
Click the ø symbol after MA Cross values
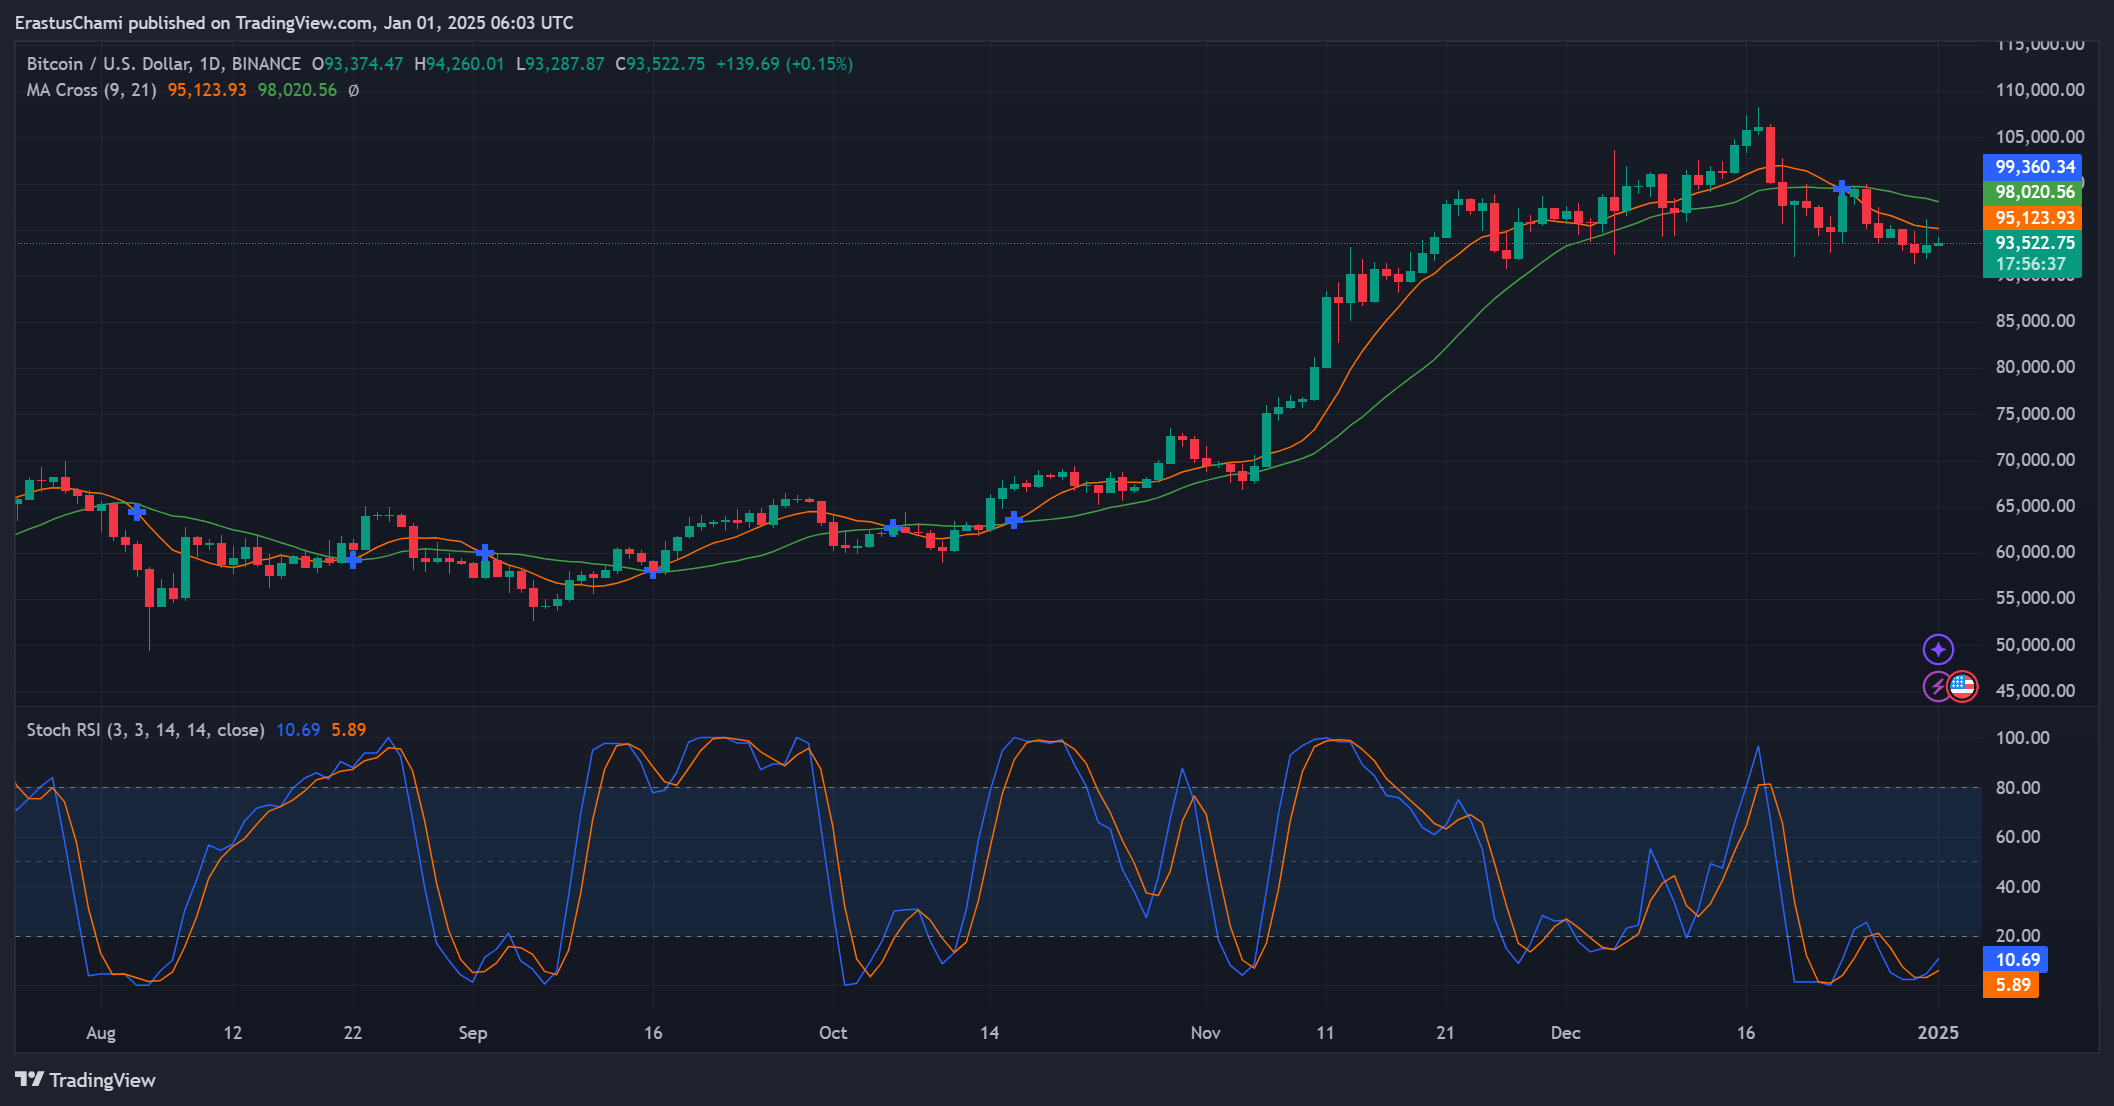point(353,90)
